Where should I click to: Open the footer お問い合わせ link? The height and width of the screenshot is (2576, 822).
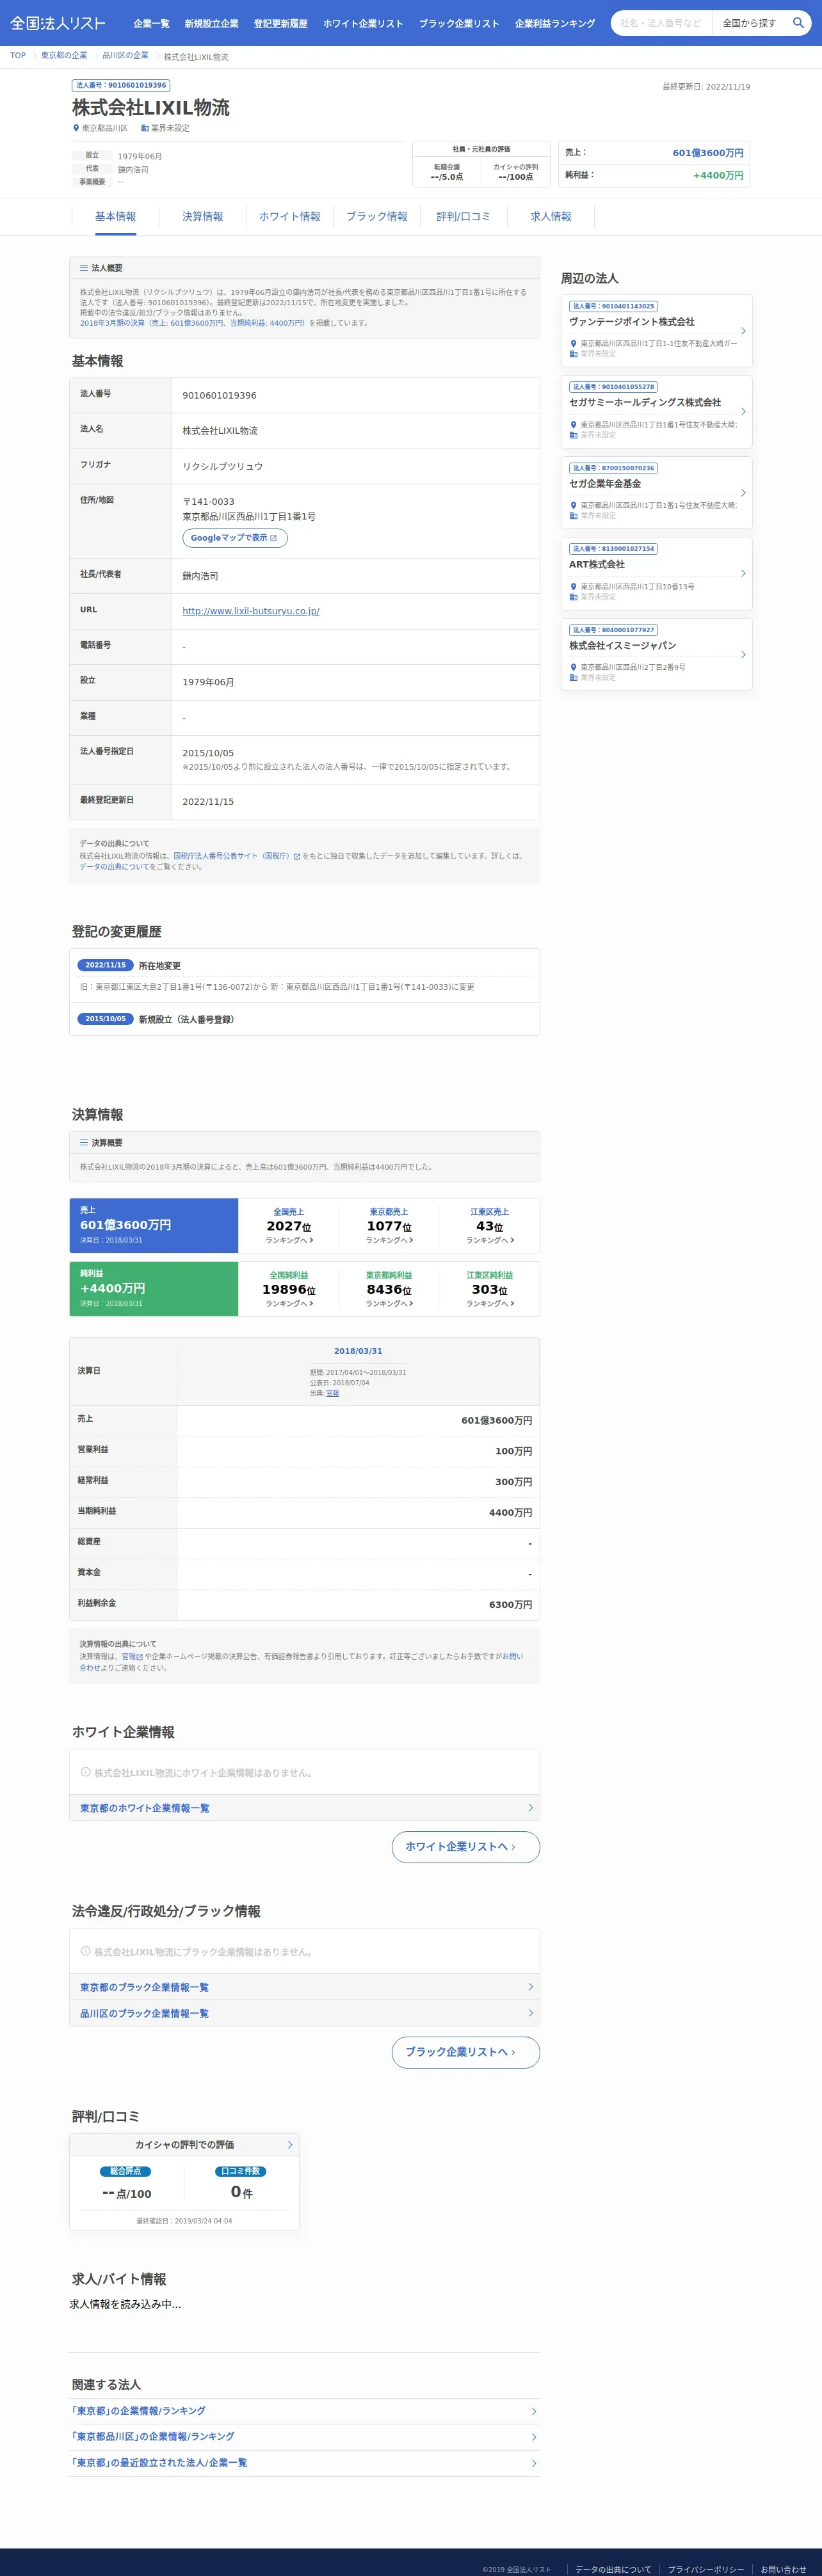pos(783,2569)
